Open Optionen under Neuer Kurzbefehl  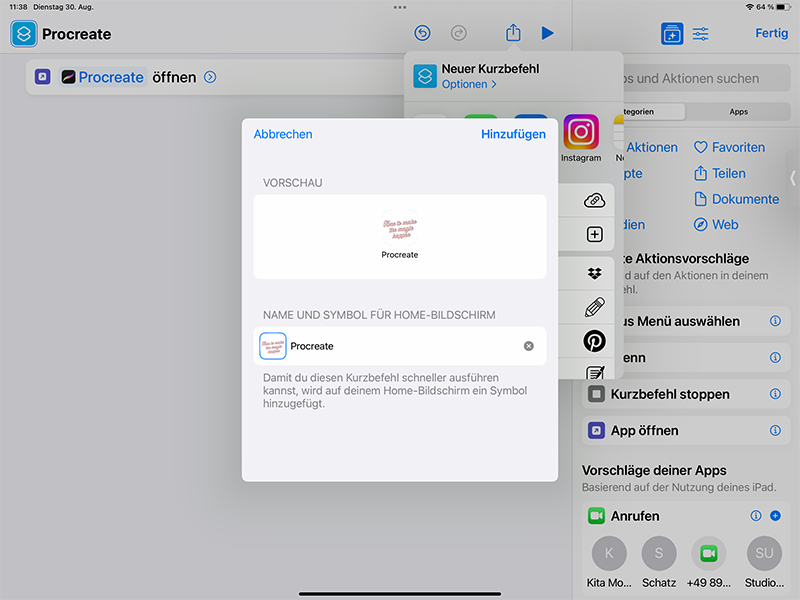(469, 84)
